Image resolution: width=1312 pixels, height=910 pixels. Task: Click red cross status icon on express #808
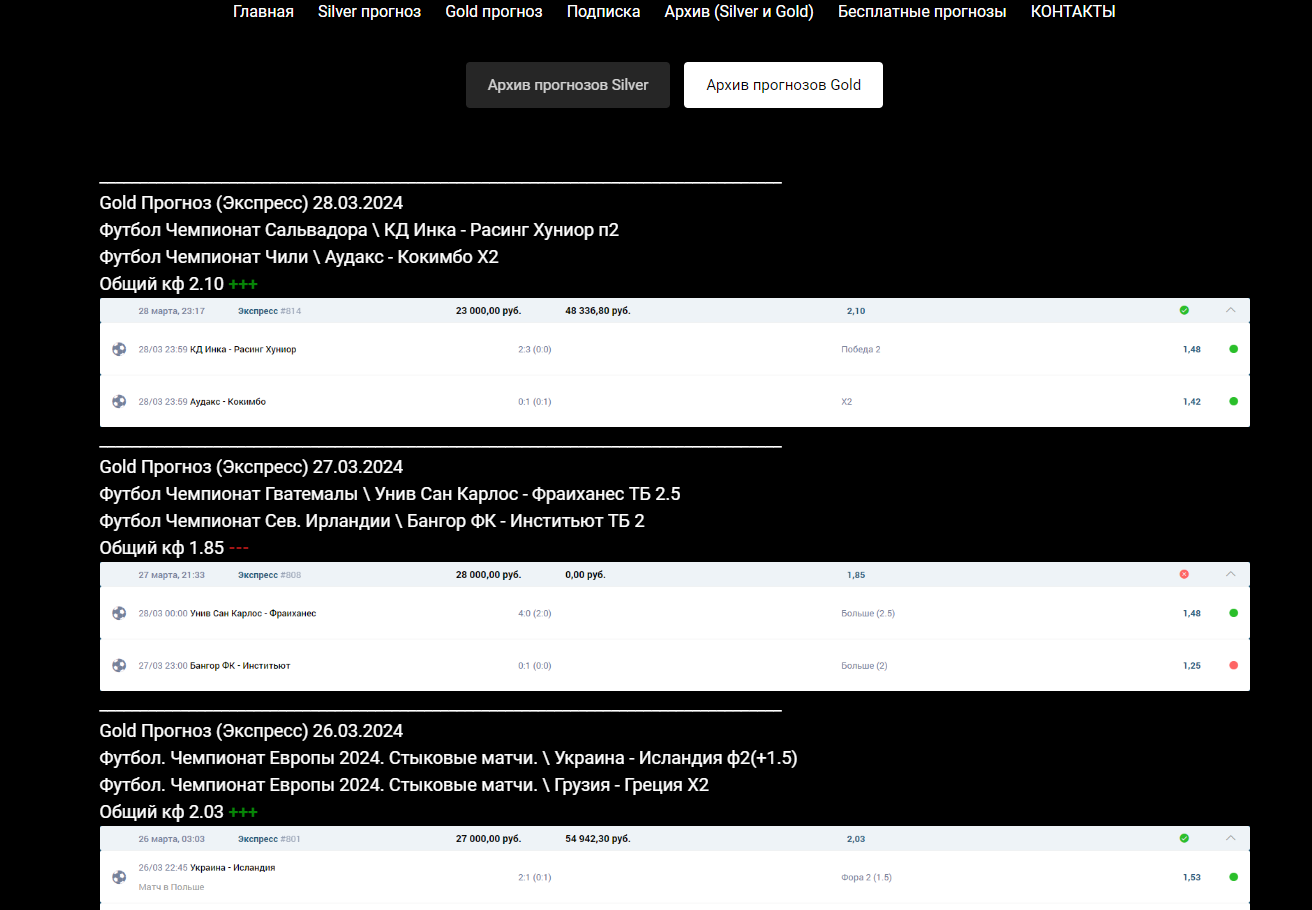click(x=1184, y=574)
